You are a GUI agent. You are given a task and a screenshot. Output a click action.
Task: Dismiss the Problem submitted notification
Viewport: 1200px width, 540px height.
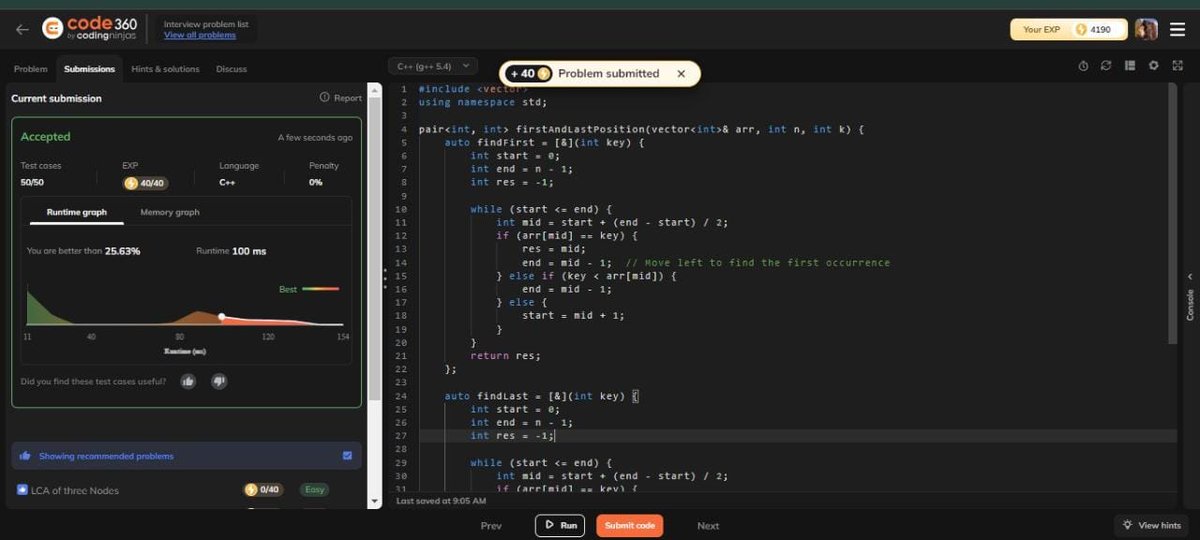coord(681,74)
